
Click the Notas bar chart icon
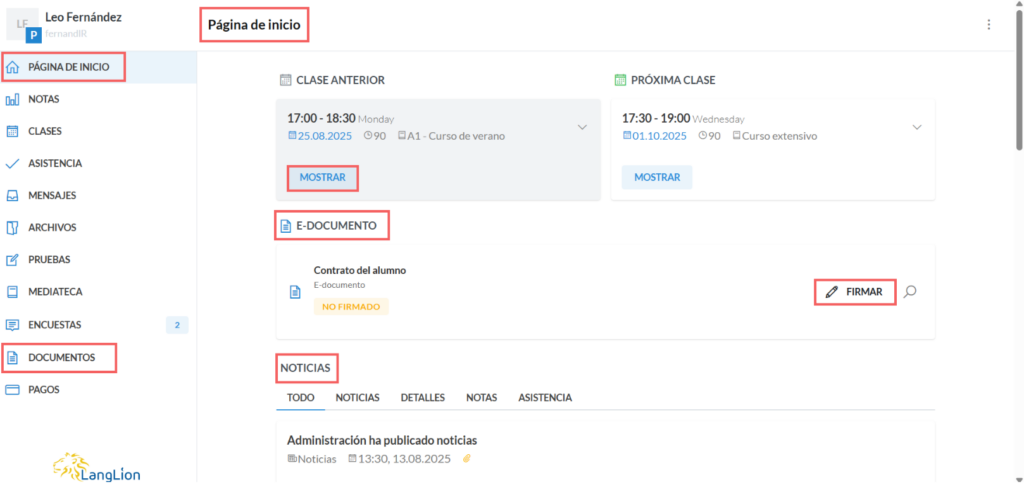click(13, 100)
